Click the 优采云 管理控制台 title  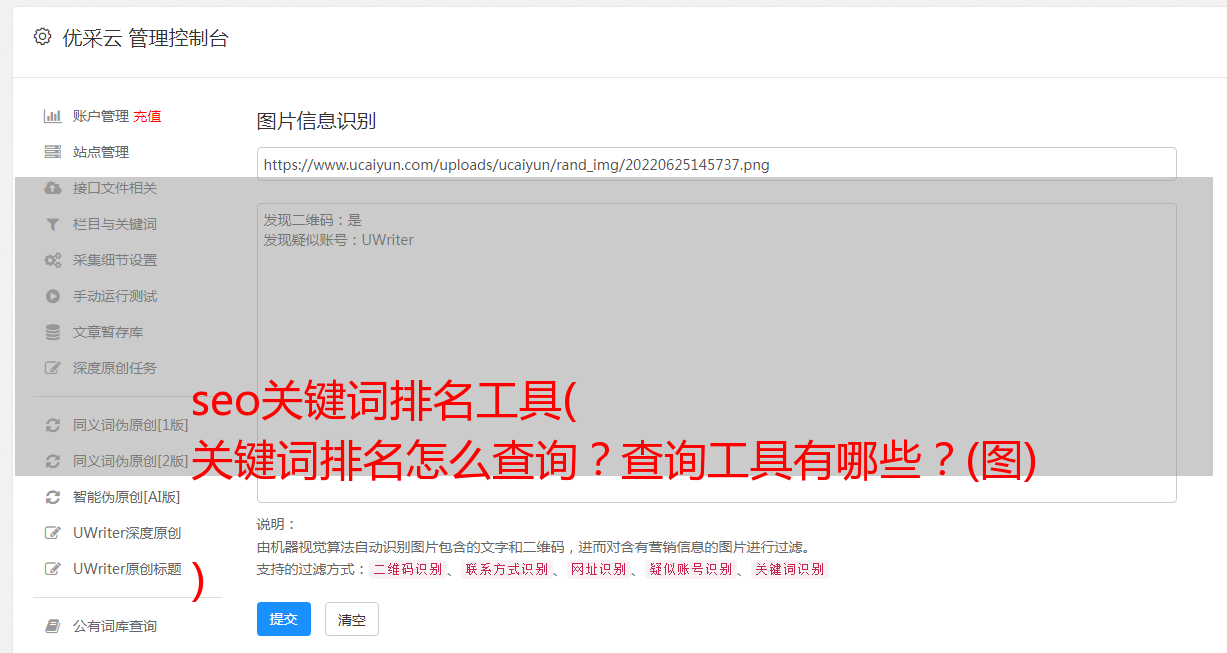pyautogui.click(x=145, y=38)
